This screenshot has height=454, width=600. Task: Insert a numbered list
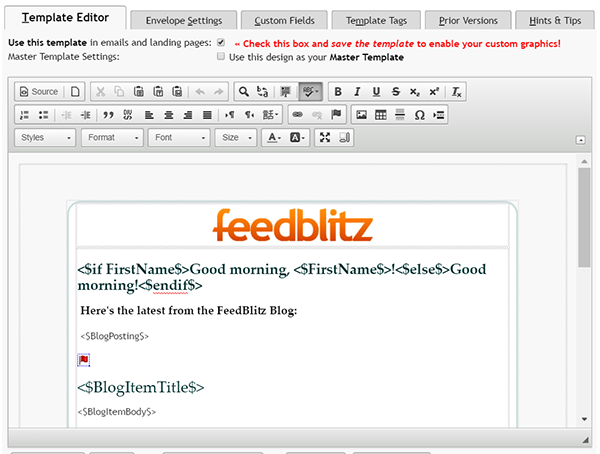[x=24, y=115]
